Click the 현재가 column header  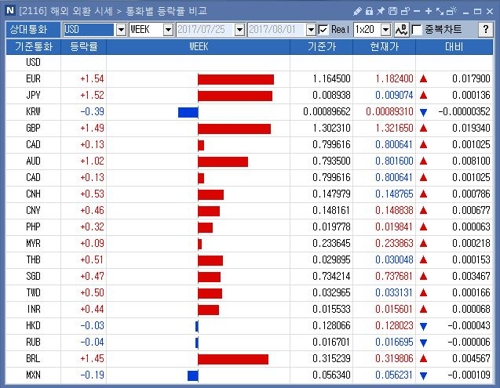pyautogui.click(x=384, y=47)
